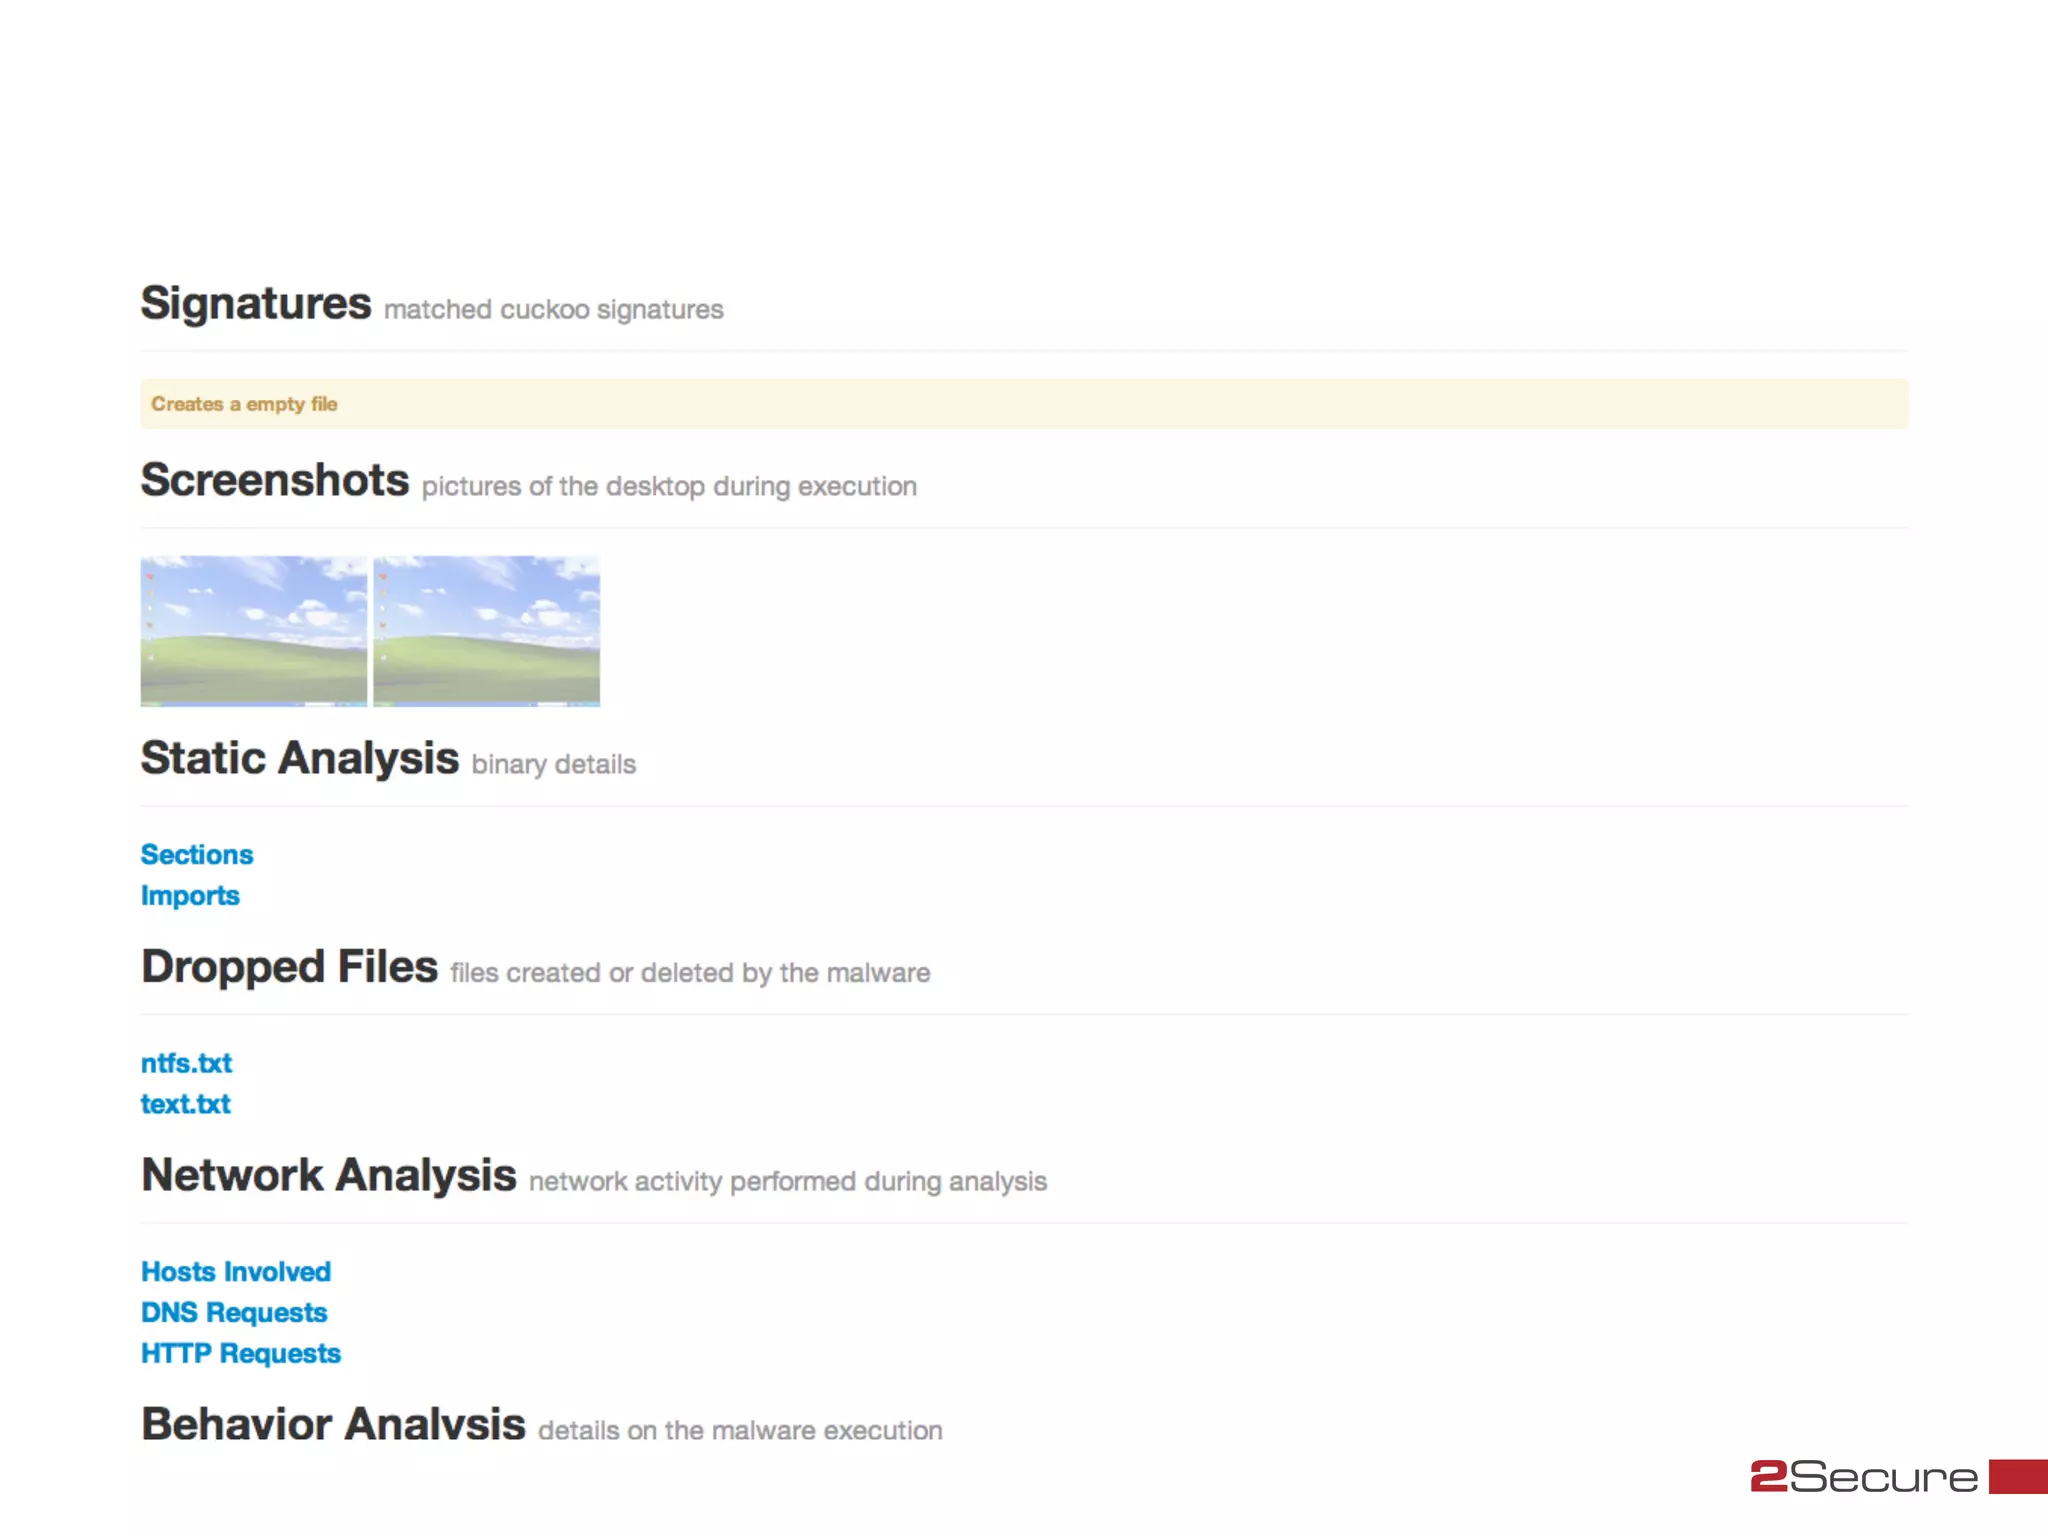Viewport: 2048px width, 1536px height.
Task: Click the Network Analysis heading
Action: [x=329, y=1175]
